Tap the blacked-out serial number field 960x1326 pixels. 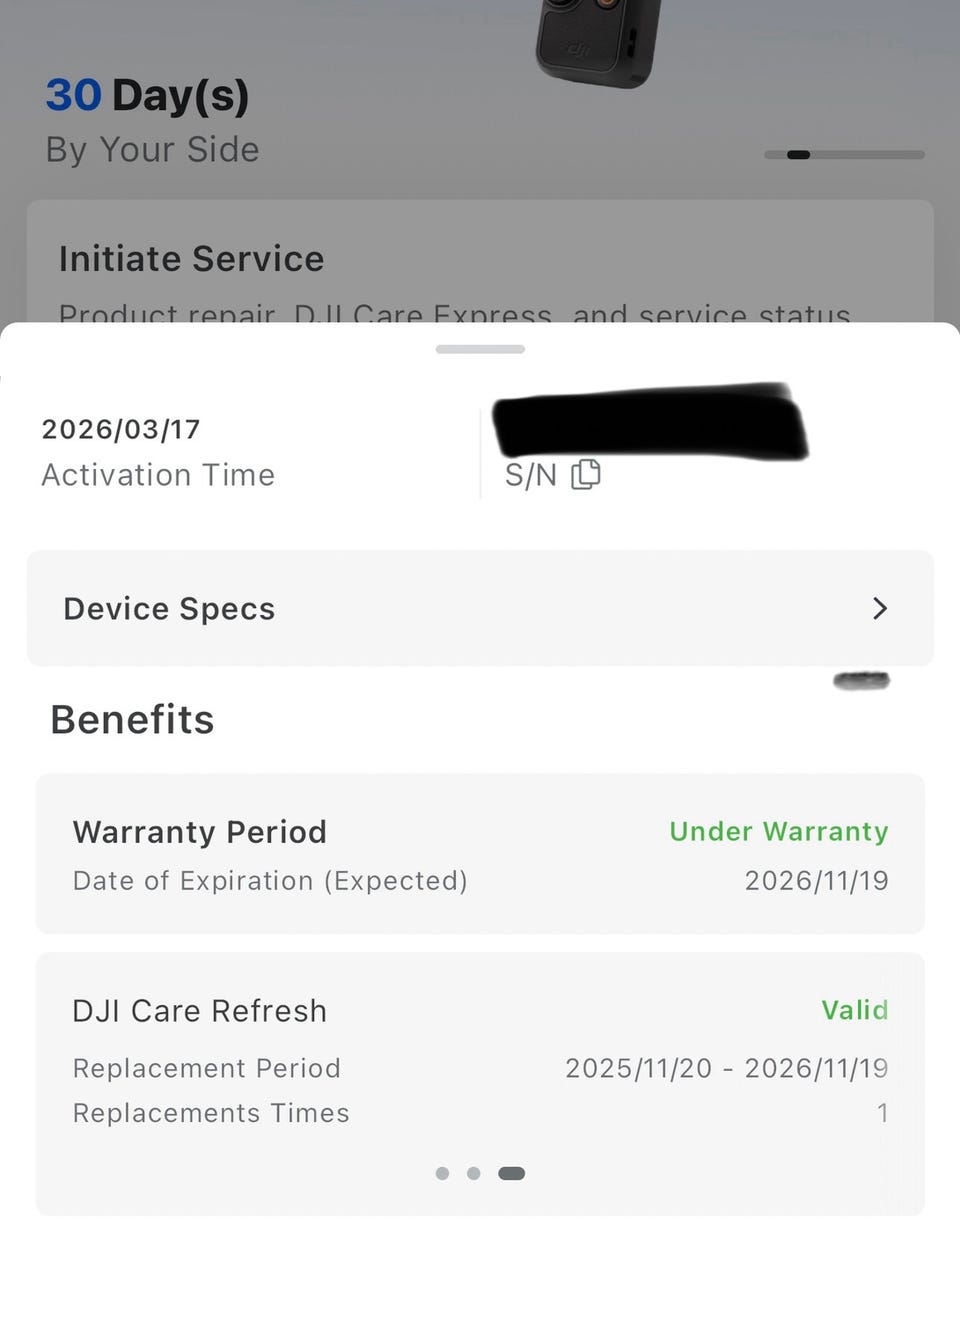(650, 420)
